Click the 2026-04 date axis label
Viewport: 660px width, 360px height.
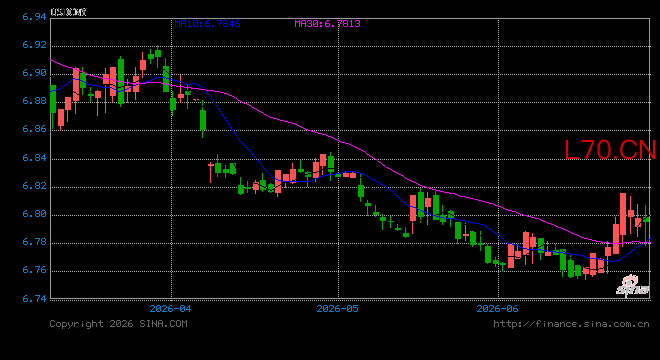(170, 309)
